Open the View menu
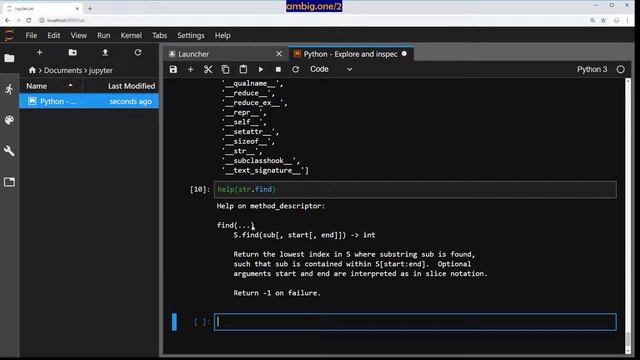This screenshot has width=640, height=360. click(78, 36)
